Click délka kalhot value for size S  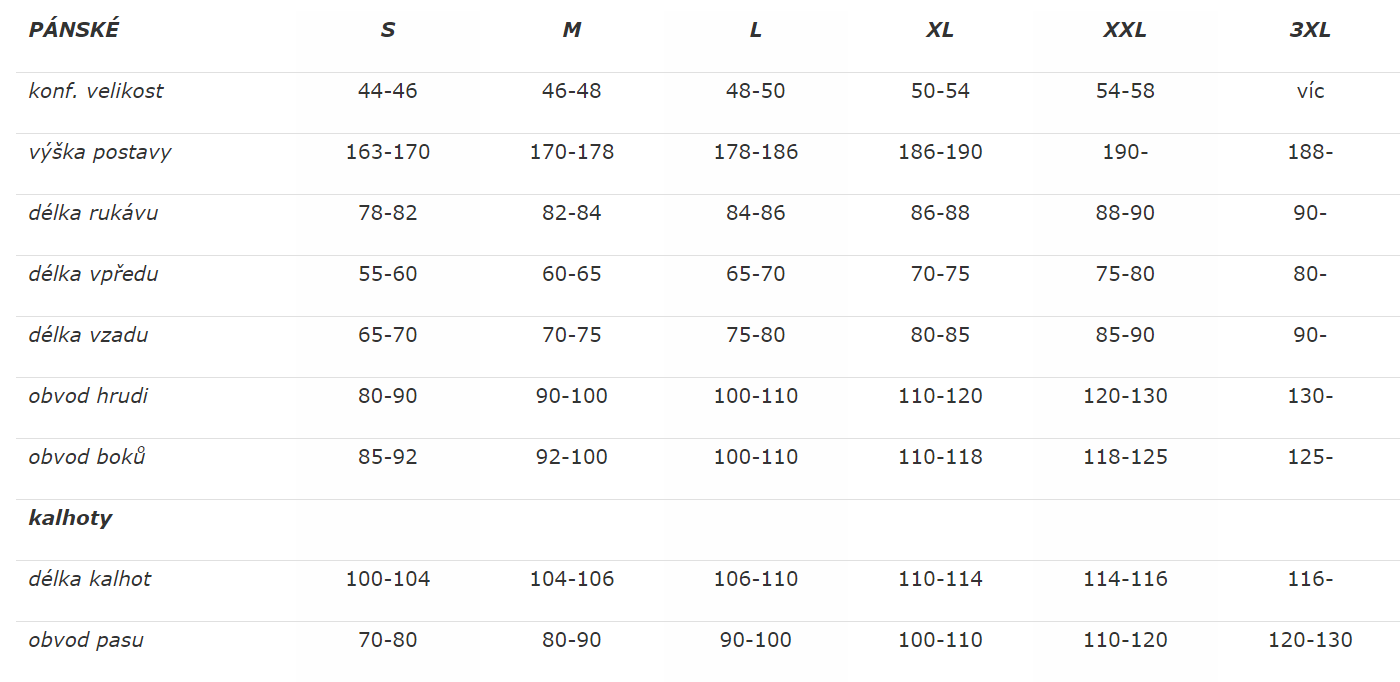388,579
